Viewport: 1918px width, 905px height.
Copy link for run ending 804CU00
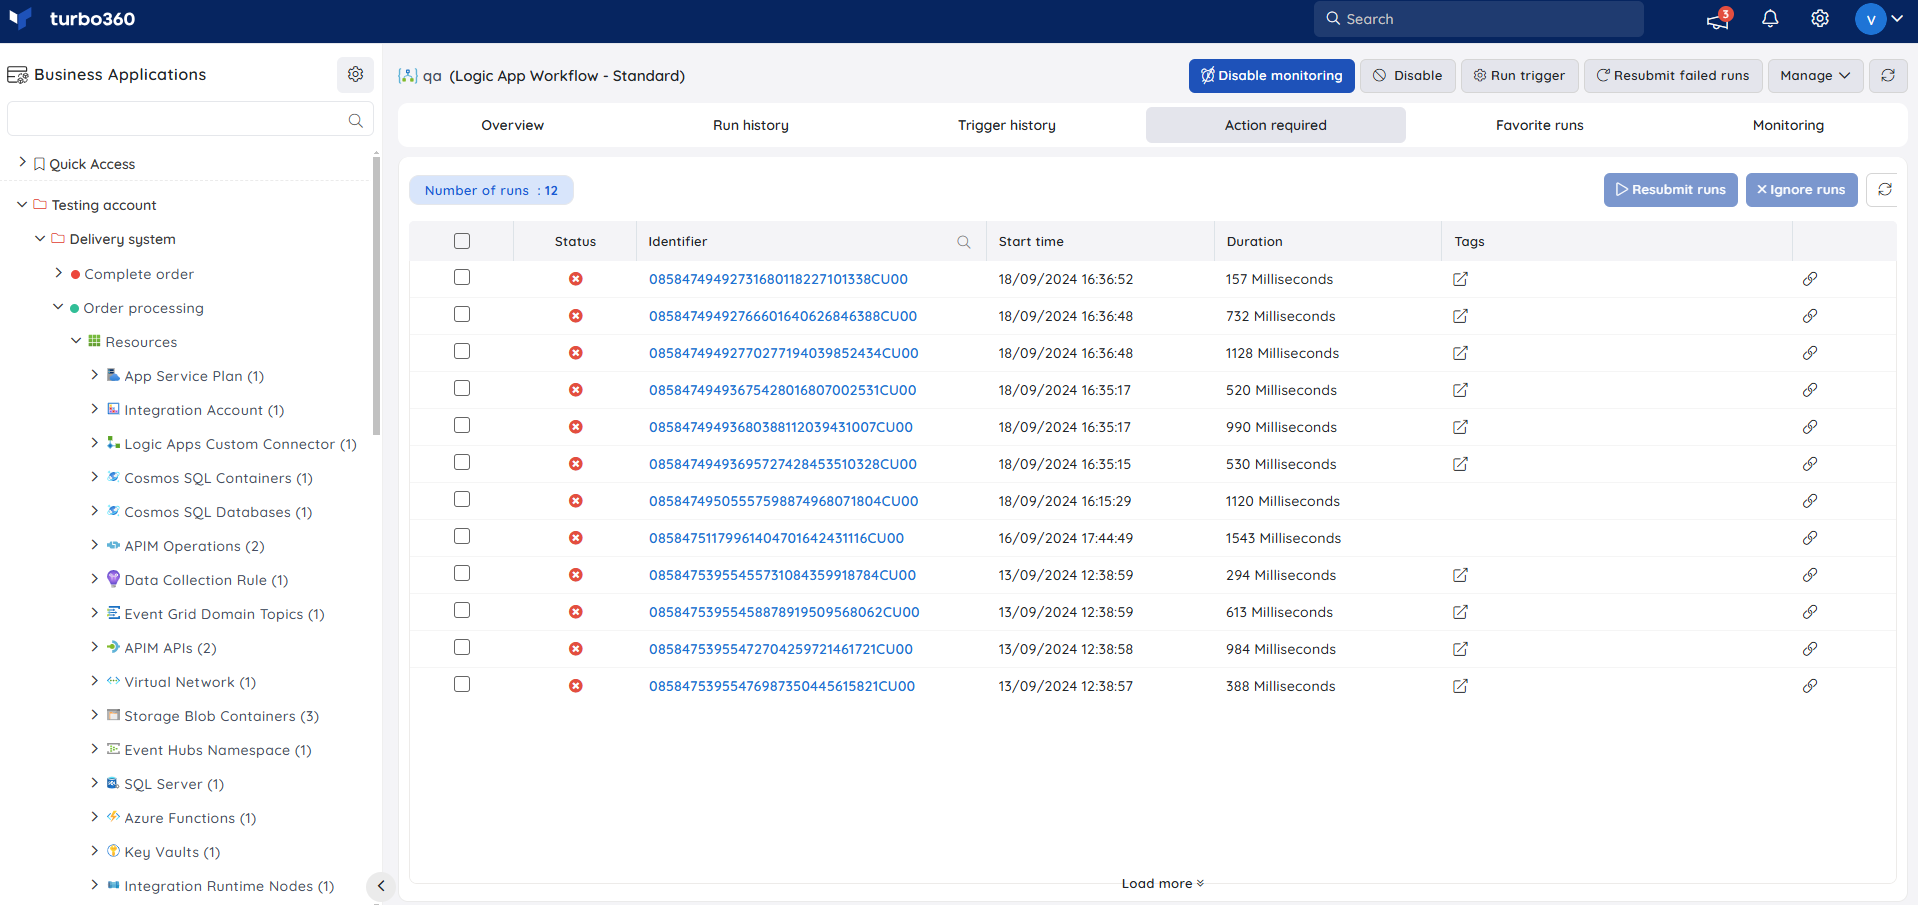[x=1810, y=501]
